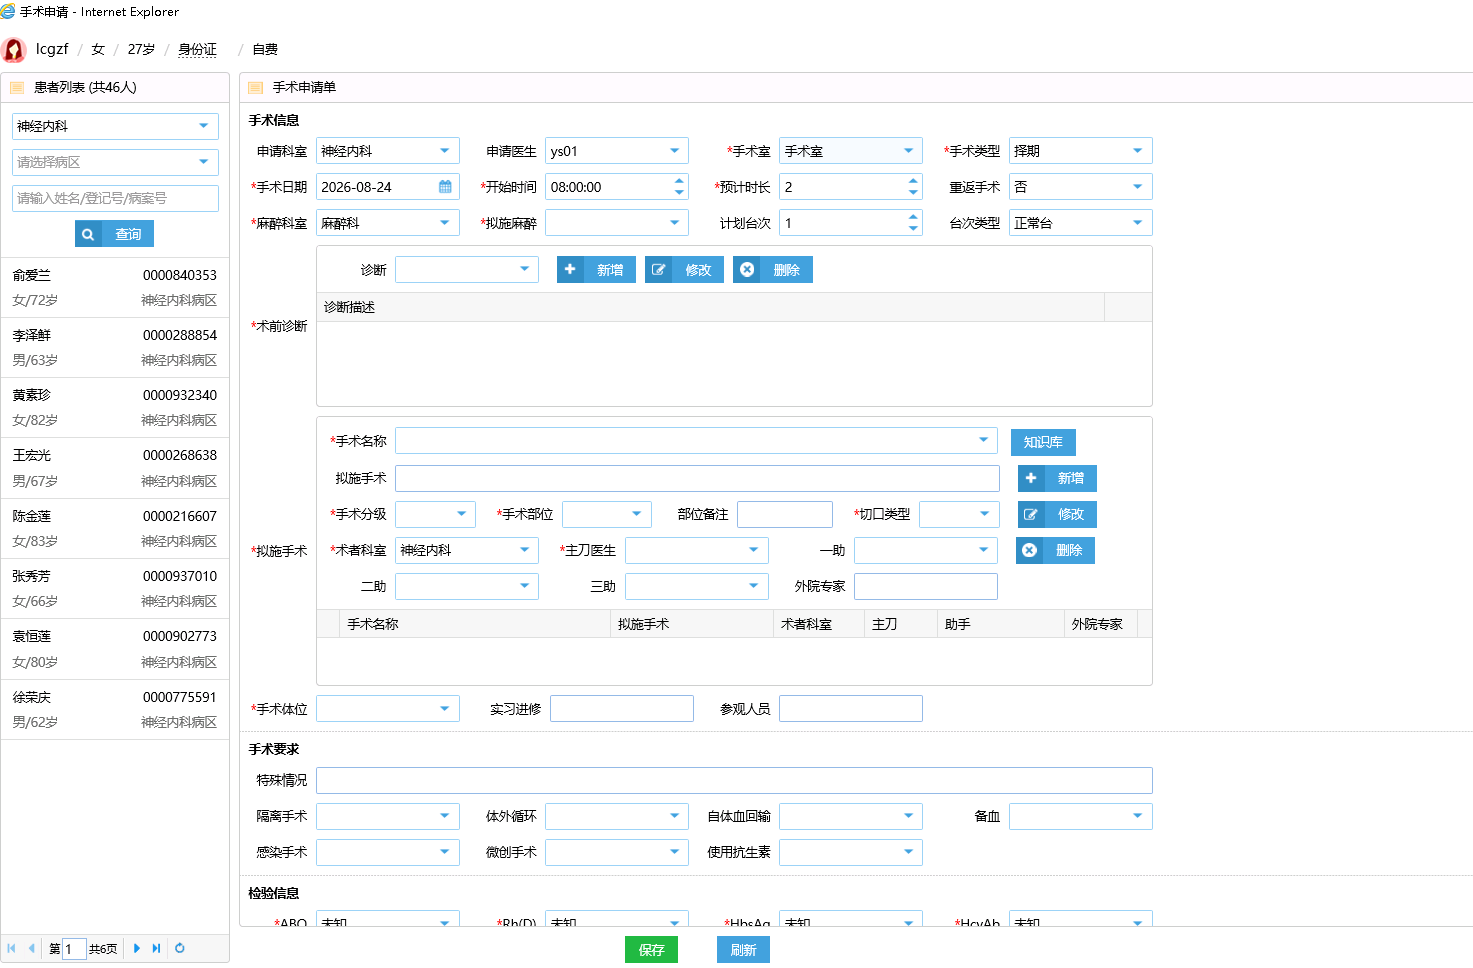Click the patient avatar icon

pos(14,50)
